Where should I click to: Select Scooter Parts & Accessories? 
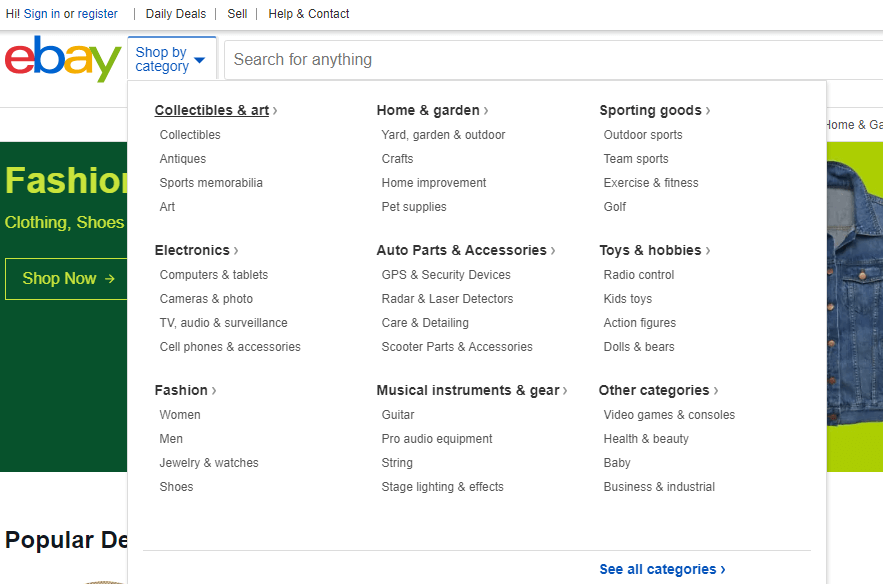click(457, 347)
